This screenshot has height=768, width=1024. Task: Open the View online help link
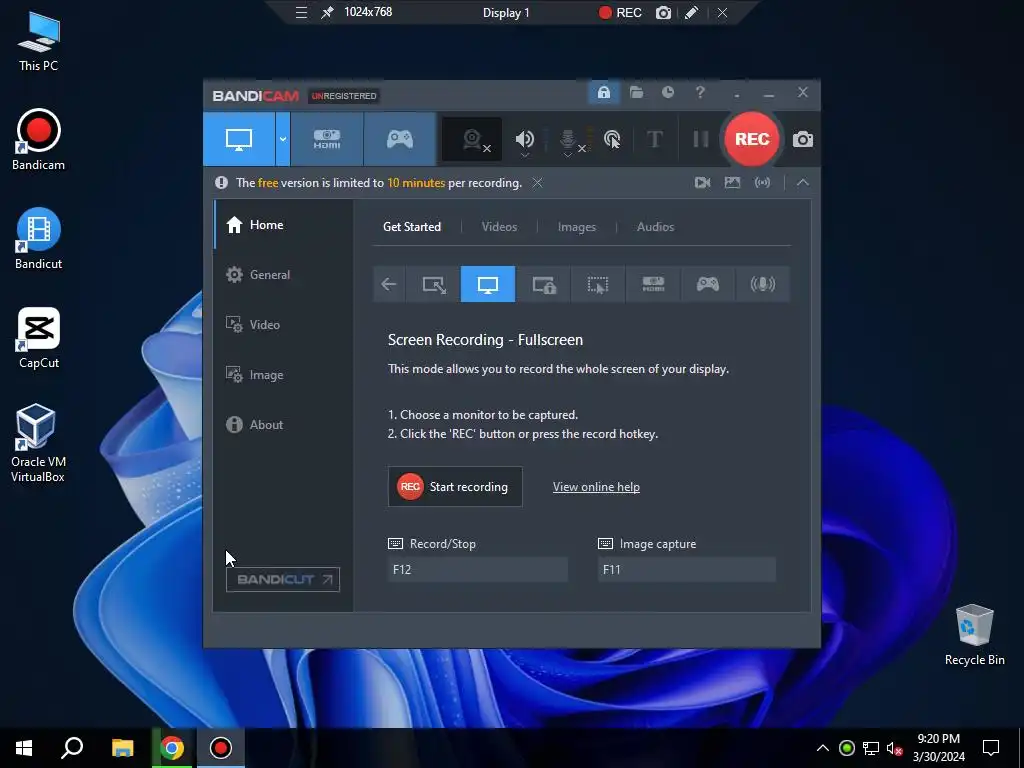tap(596, 487)
